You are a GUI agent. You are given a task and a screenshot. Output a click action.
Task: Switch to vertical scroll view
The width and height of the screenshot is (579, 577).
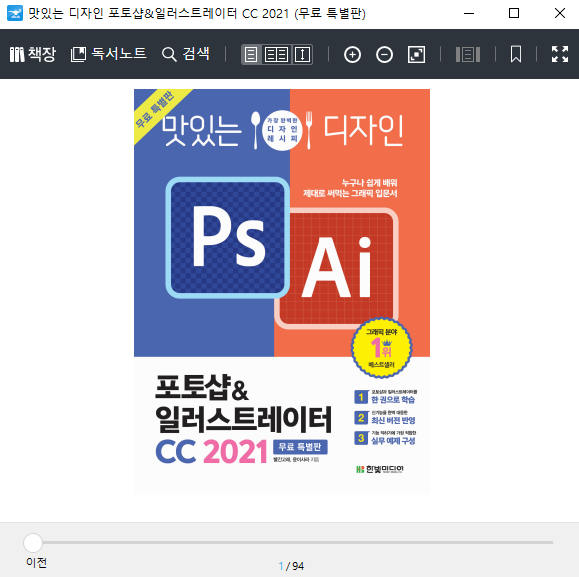(302, 55)
